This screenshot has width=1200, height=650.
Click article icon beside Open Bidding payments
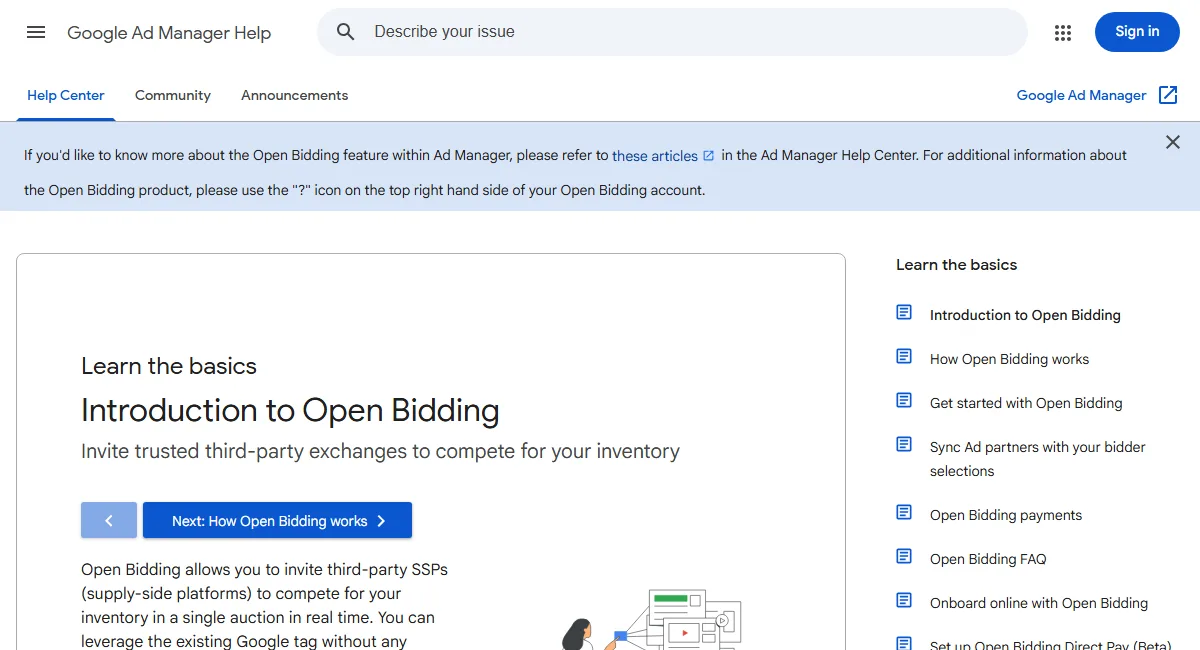pyautogui.click(x=904, y=513)
